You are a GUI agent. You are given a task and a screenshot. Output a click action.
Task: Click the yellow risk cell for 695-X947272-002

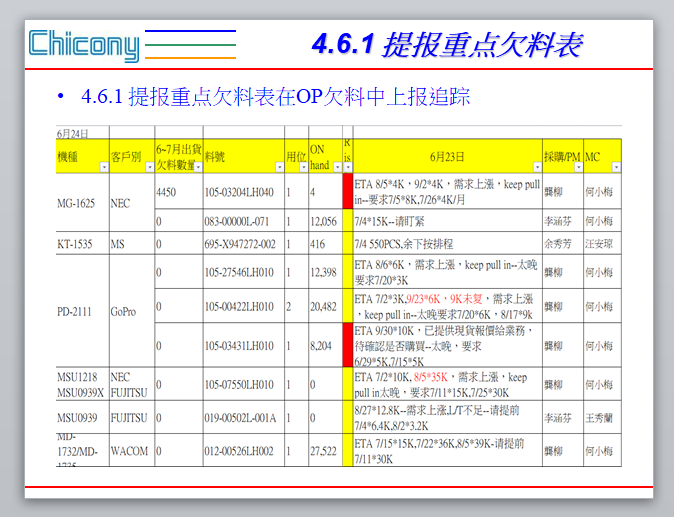click(x=348, y=243)
